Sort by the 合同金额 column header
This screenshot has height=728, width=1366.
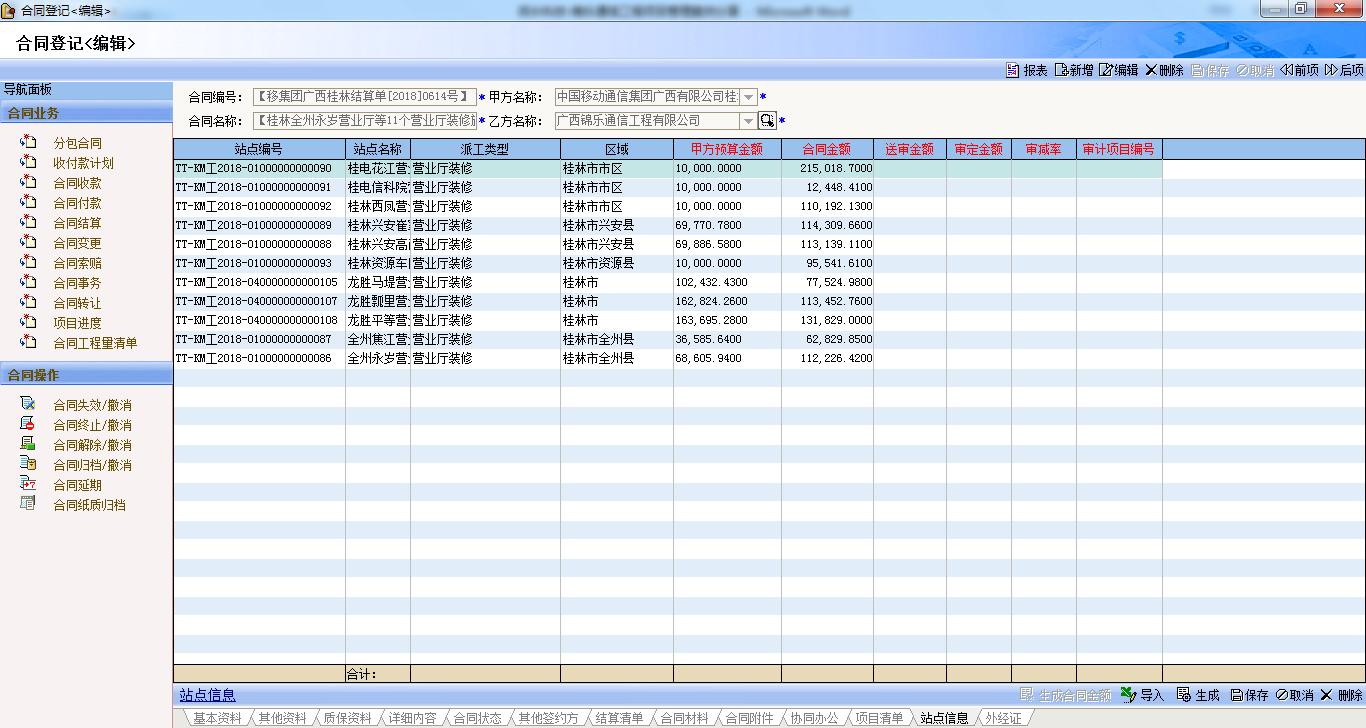pos(827,149)
